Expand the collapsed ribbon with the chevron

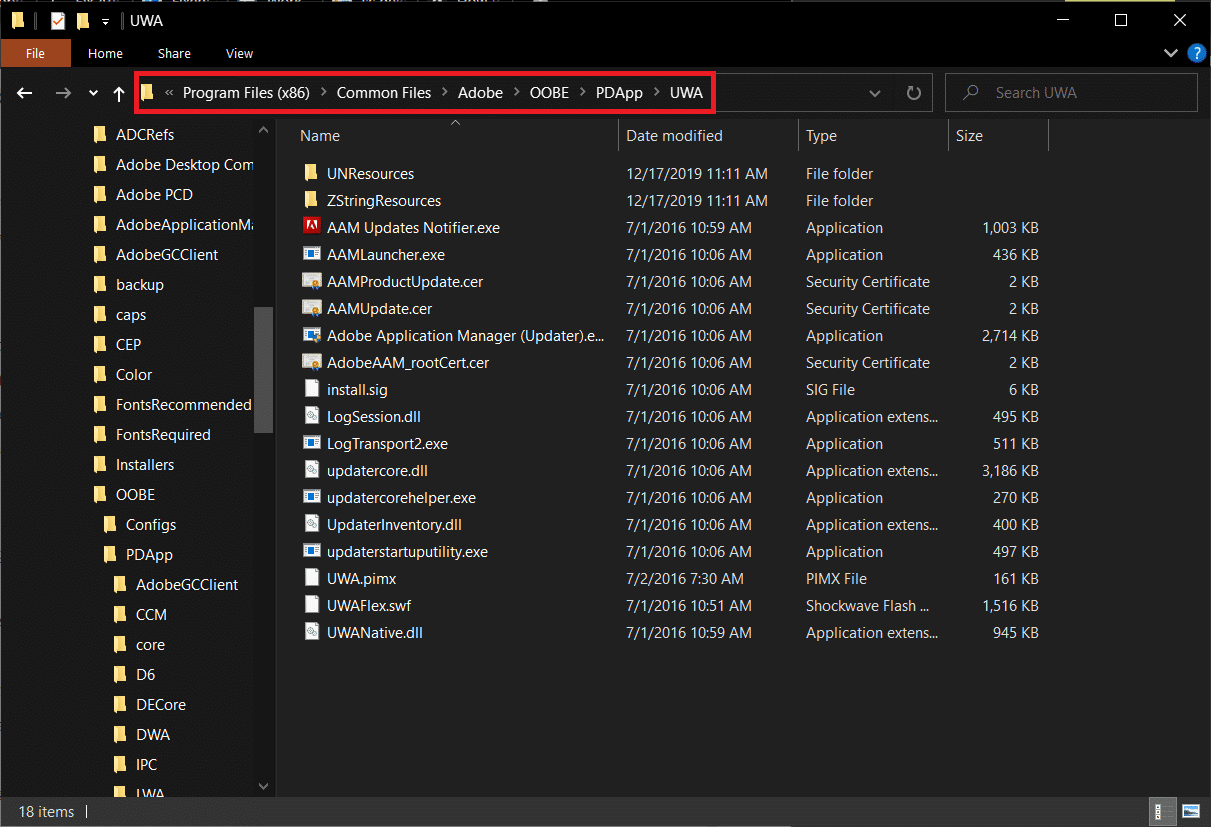1170,53
